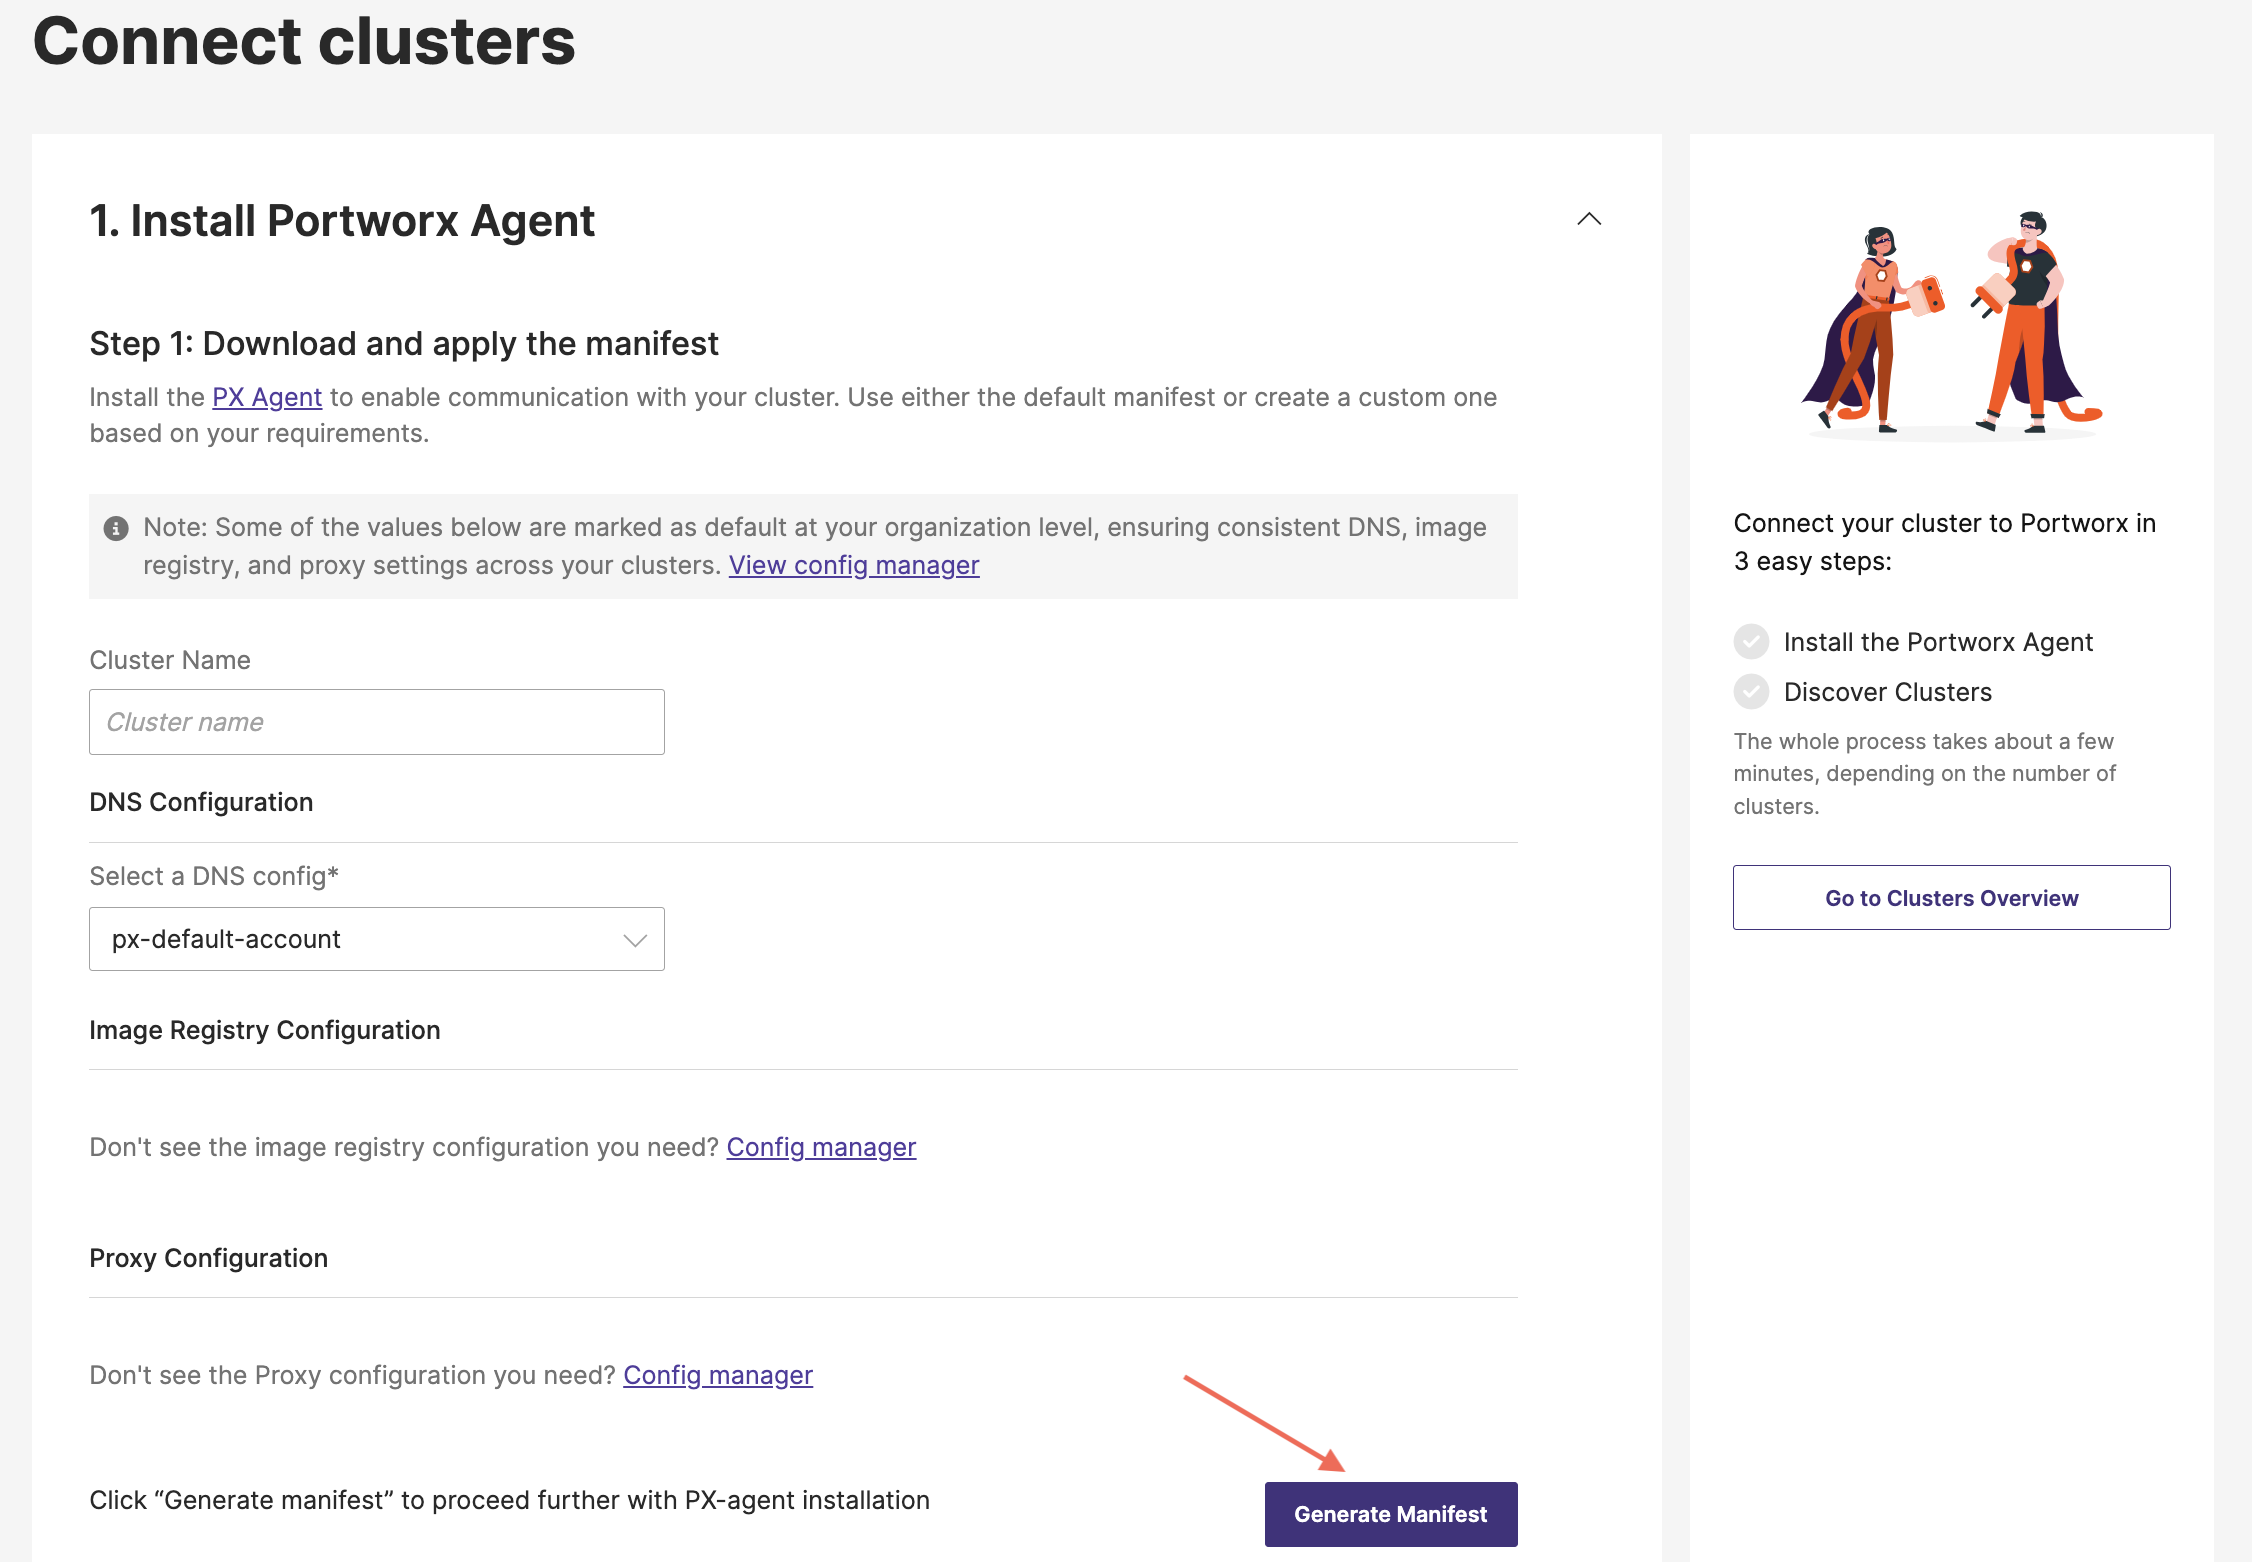Click the DNS Configuration section heading
This screenshot has width=2252, height=1562.
point(201,802)
